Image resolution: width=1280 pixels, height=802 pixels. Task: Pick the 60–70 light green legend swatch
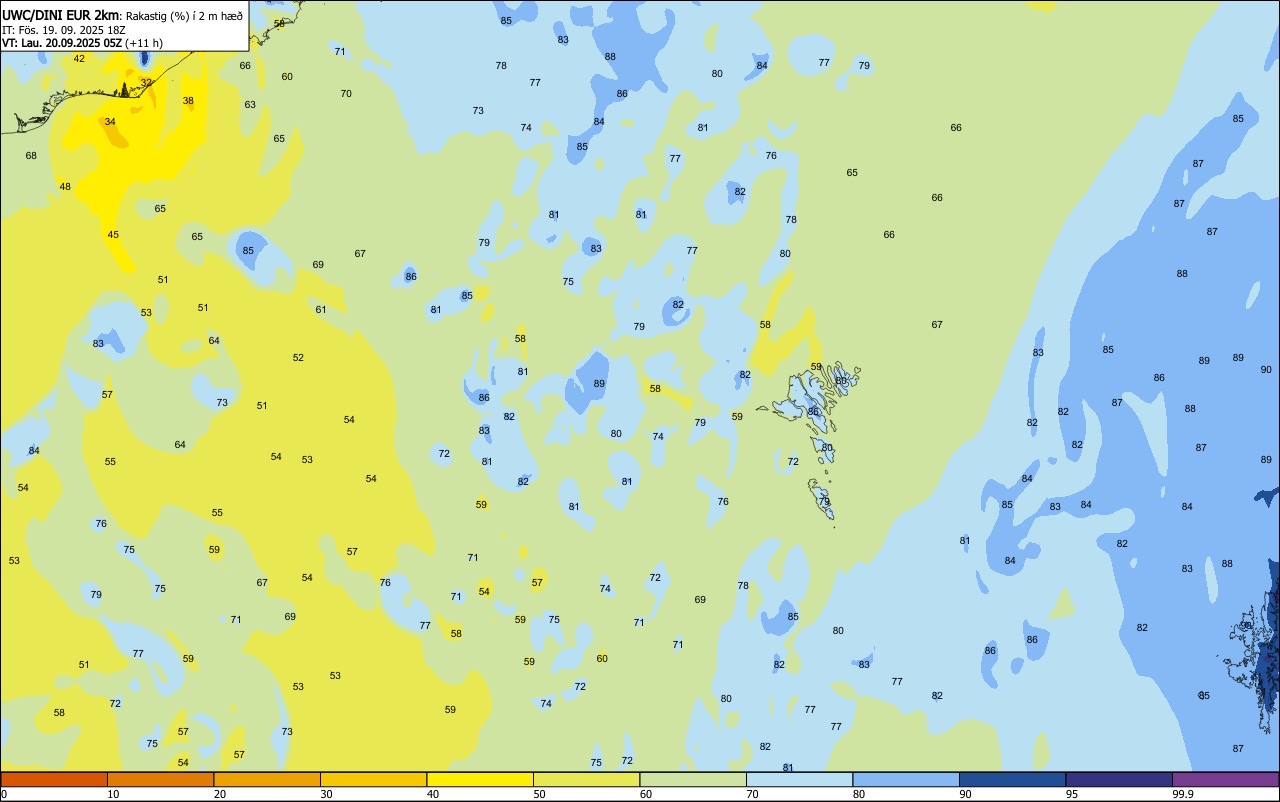[693, 779]
